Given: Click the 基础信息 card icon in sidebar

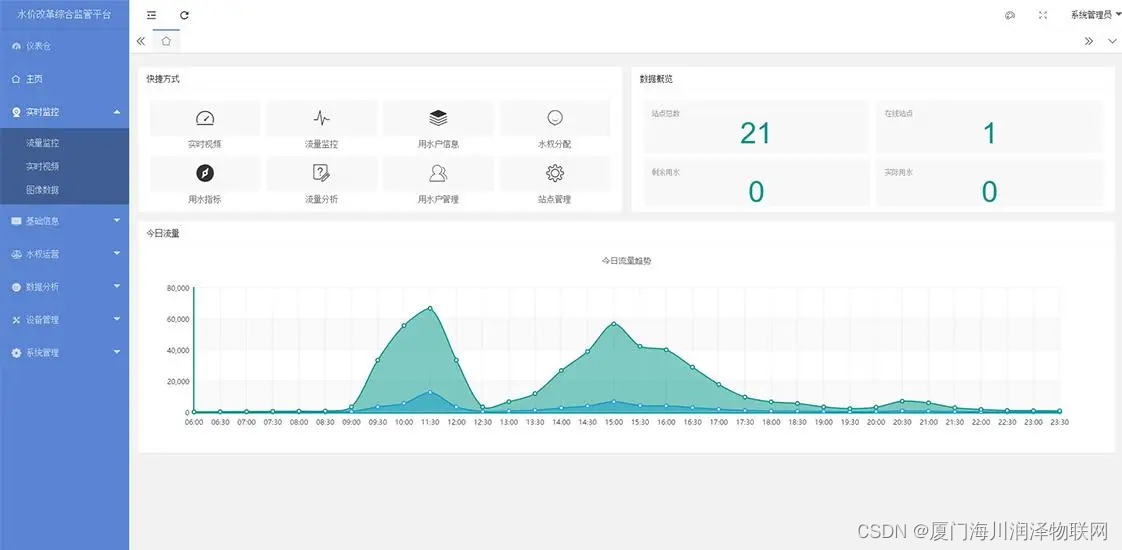Looking at the screenshot, I should click(x=16, y=222).
